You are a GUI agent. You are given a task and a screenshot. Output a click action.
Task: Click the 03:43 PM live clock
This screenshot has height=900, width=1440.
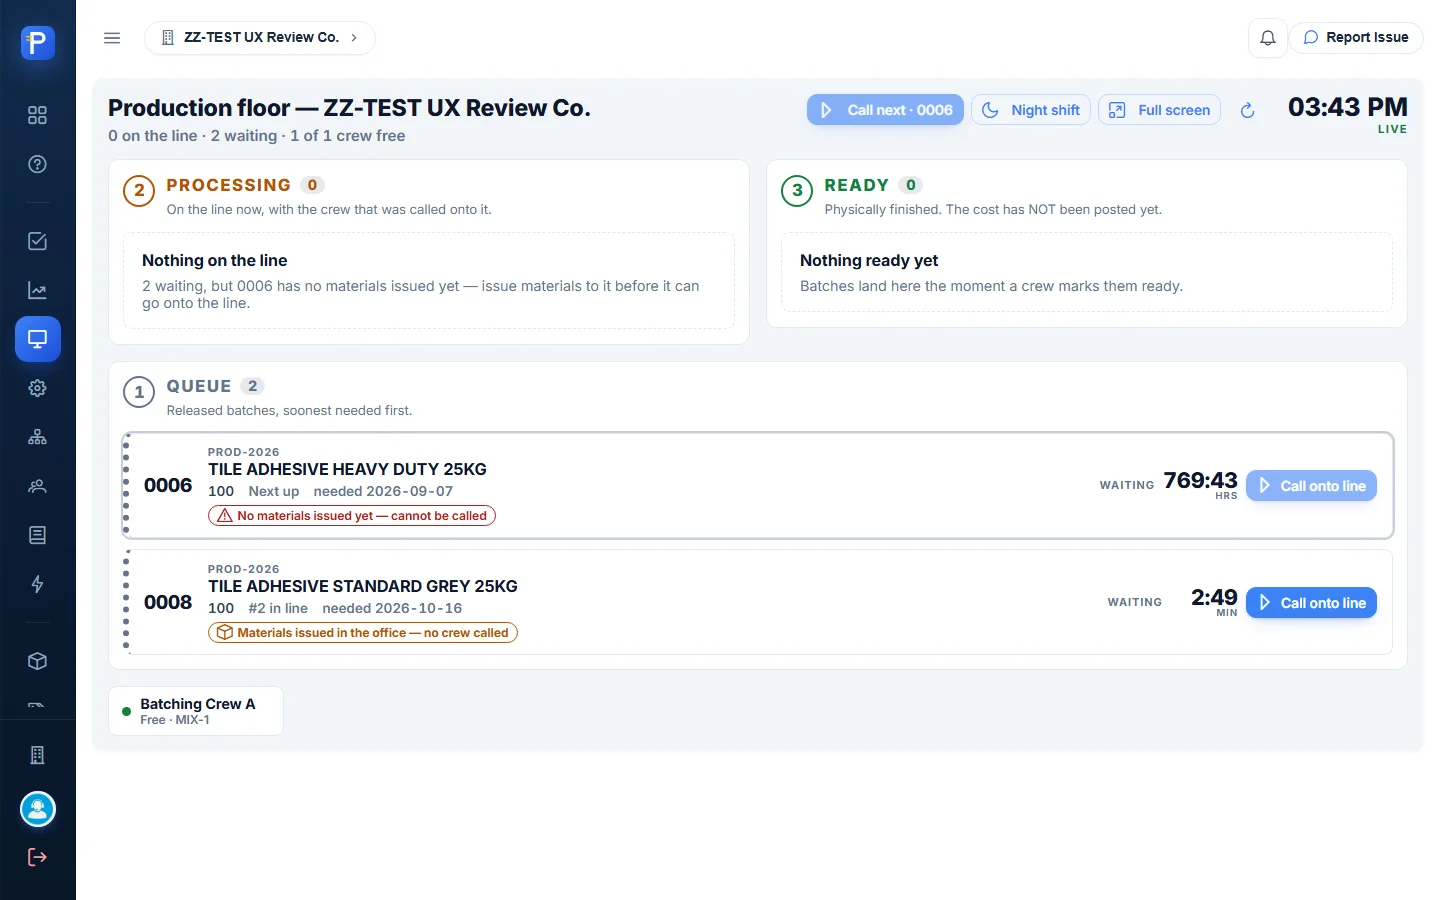point(1347,107)
